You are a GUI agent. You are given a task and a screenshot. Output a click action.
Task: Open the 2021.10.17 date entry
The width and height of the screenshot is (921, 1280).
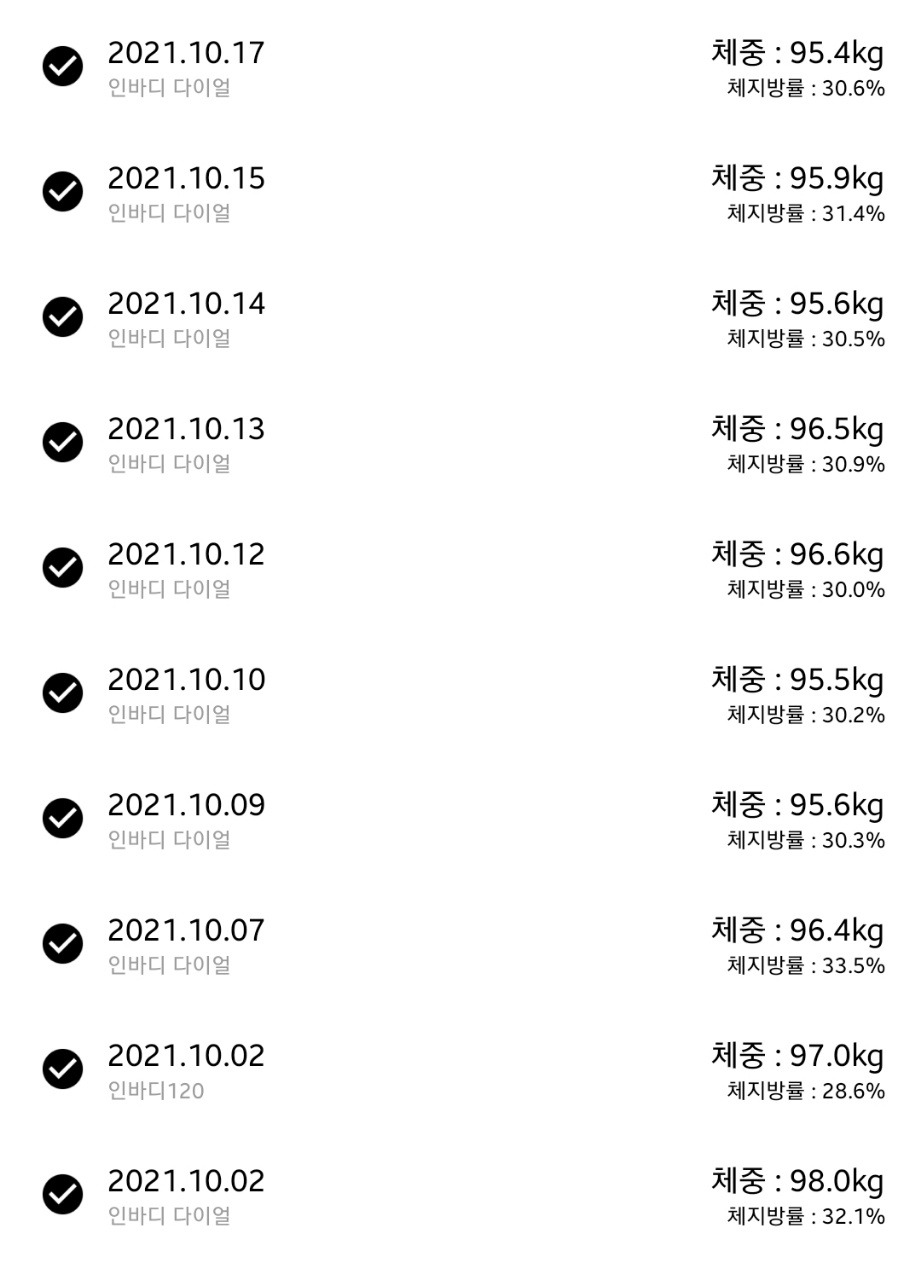click(x=186, y=53)
